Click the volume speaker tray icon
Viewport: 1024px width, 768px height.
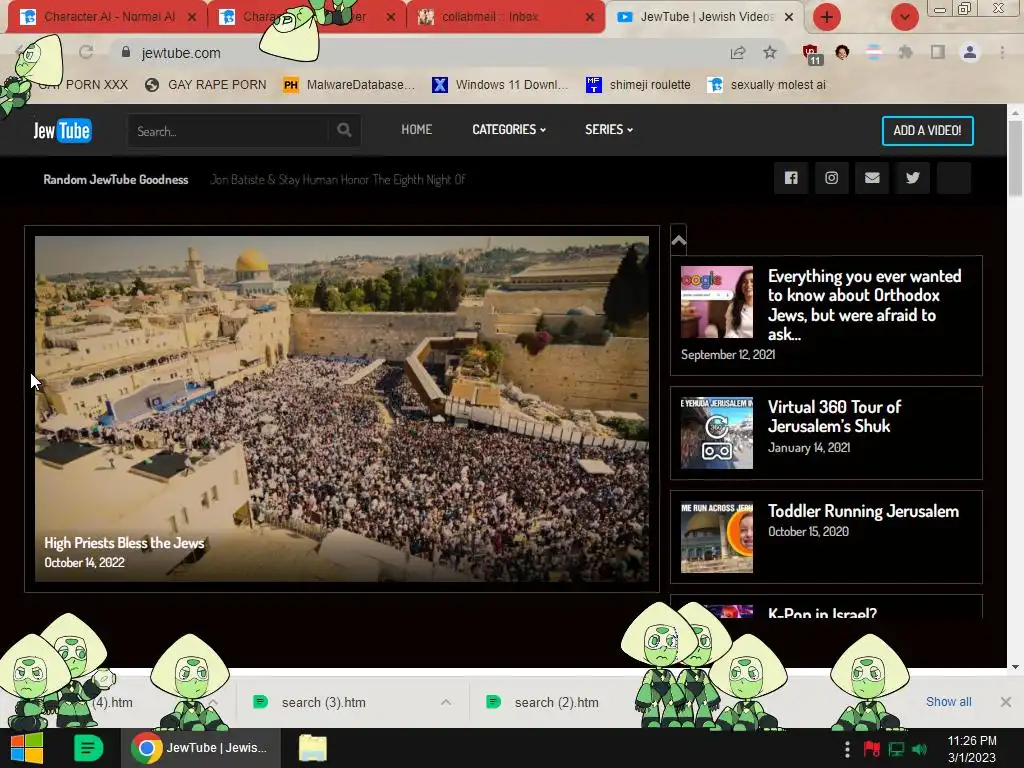920,749
